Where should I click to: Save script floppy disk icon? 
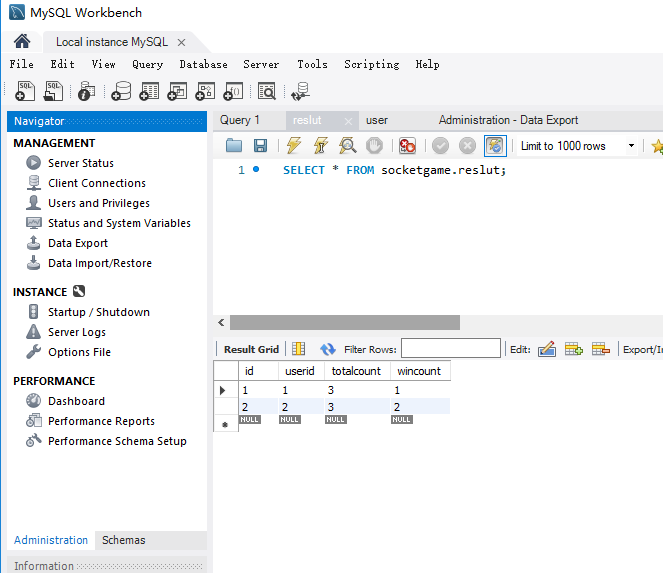(260, 145)
